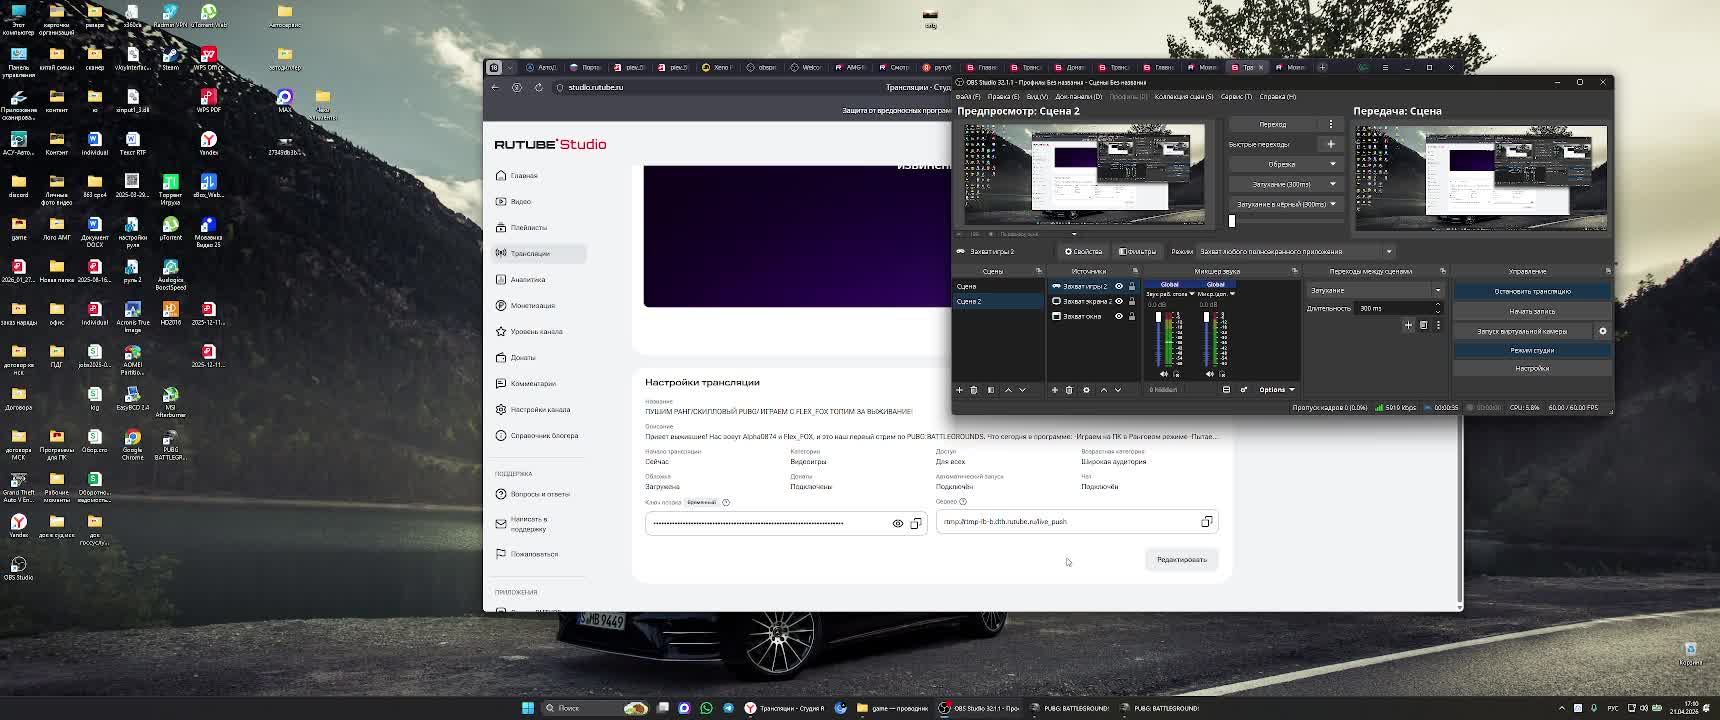The width and height of the screenshot is (1720, 720).
Task: Open Свойства of selected source
Action: [1083, 251]
